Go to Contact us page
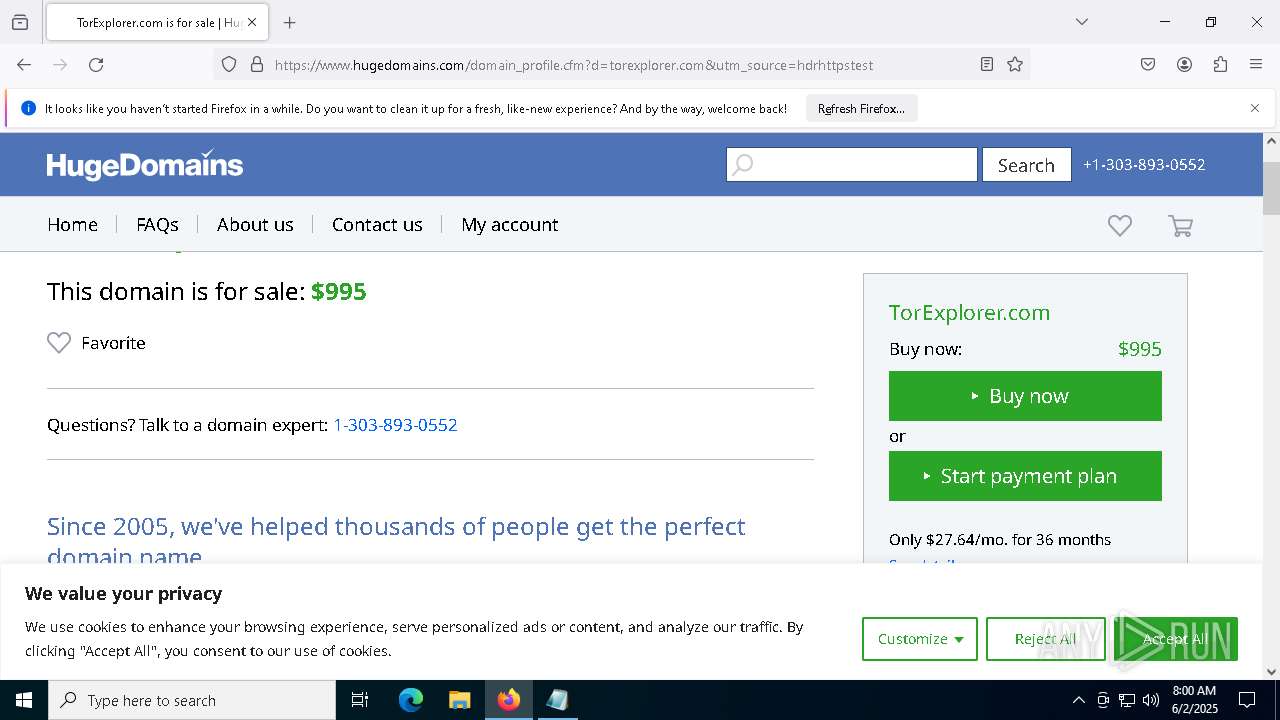The width and height of the screenshot is (1280, 720). pos(377,225)
